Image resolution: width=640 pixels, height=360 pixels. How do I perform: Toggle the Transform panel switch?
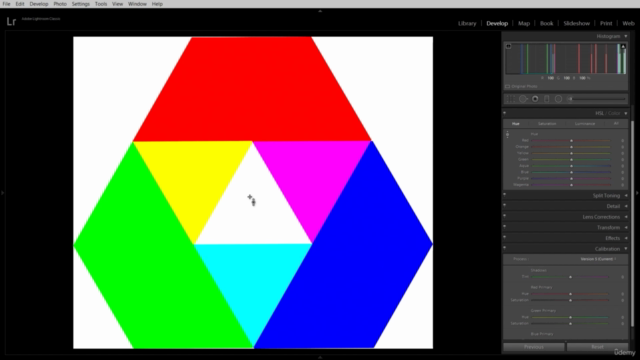pos(505,227)
